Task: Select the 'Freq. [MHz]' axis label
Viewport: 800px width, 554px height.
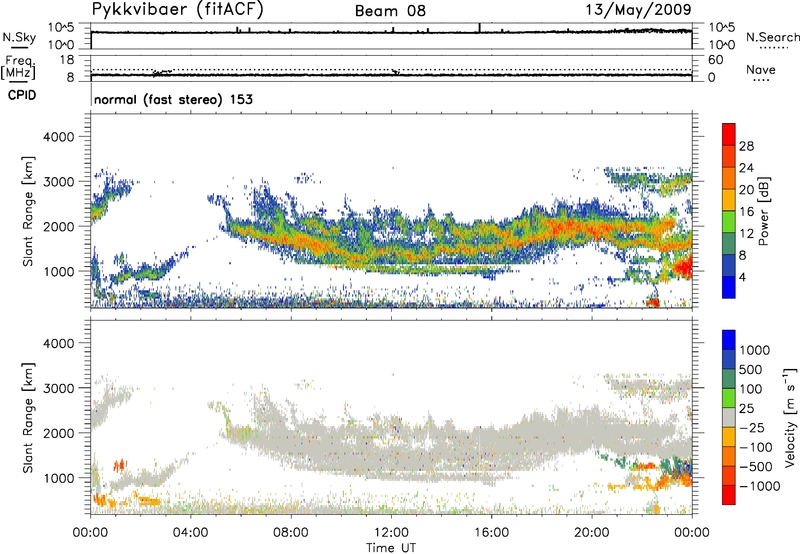Action: pyautogui.click(x=19, y=67)
